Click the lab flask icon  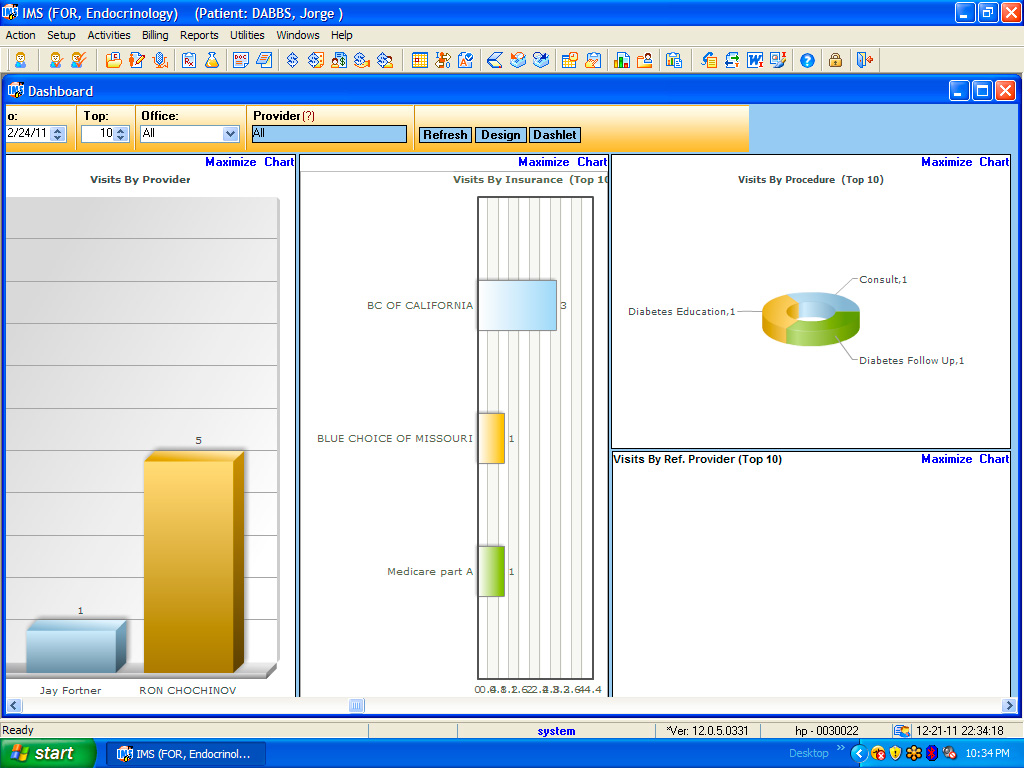212,61
